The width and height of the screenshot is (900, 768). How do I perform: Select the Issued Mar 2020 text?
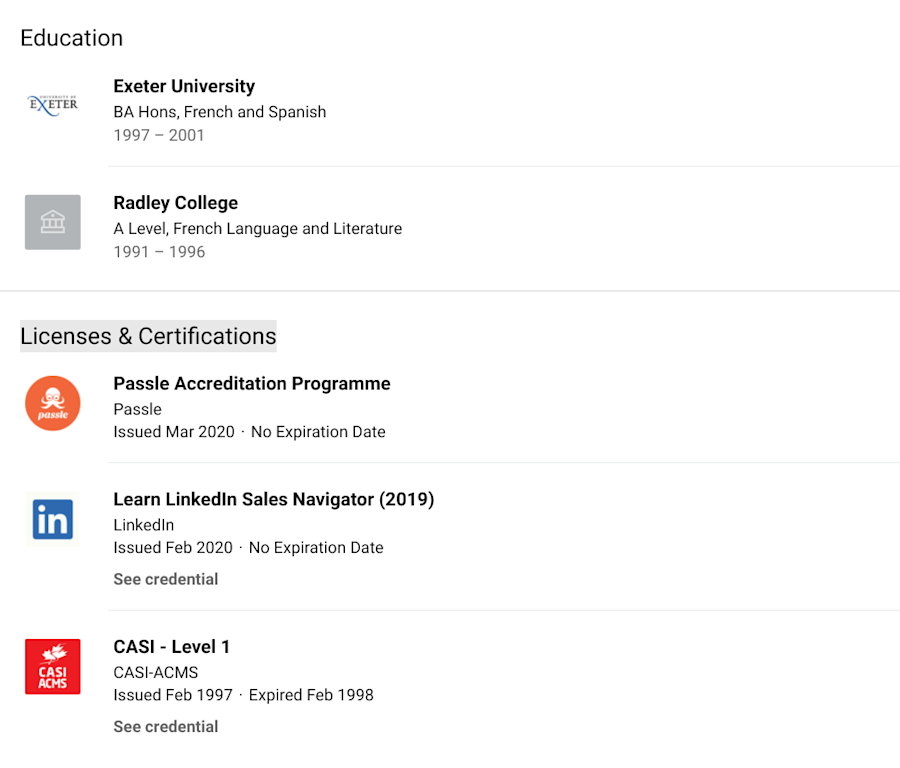click(x=173, y=431)
